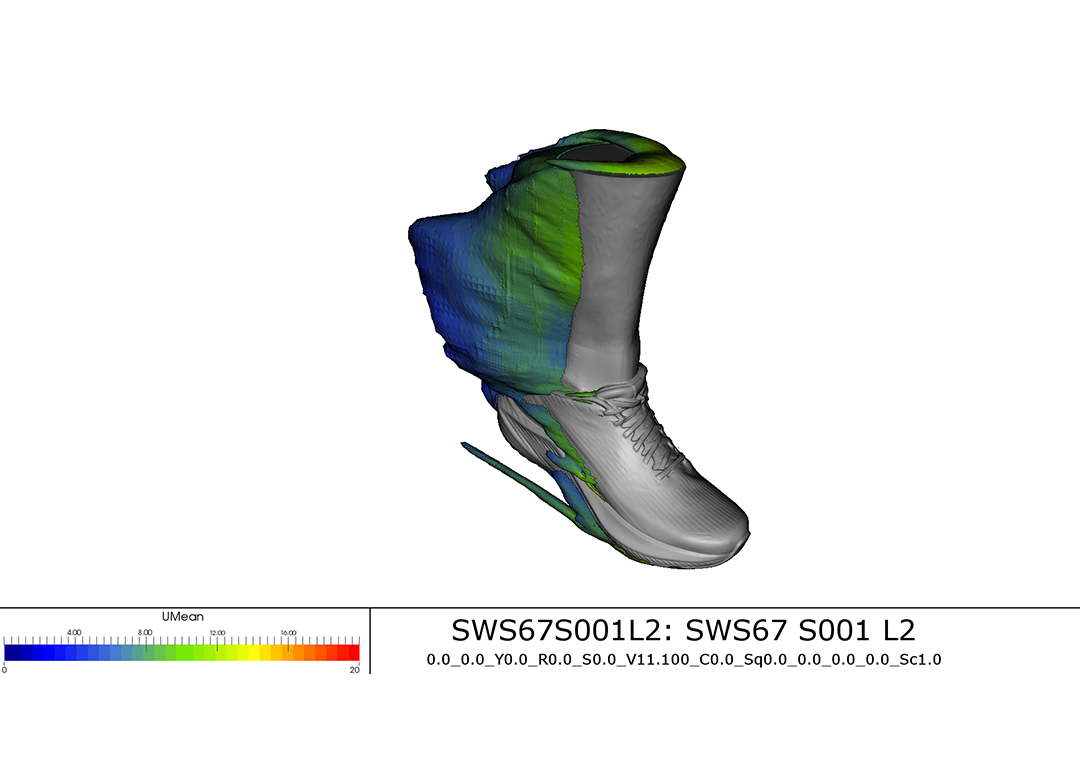
Task: Select the 8.00 legend tick label
Action: [x=145, y=632]
